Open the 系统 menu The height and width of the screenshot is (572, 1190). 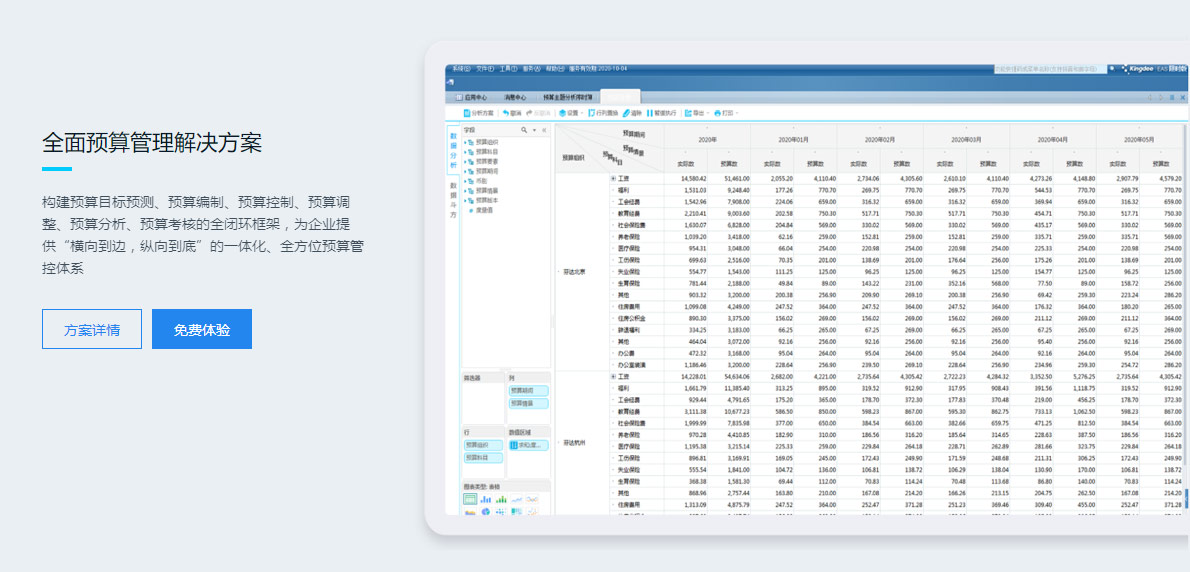point(461,68)
